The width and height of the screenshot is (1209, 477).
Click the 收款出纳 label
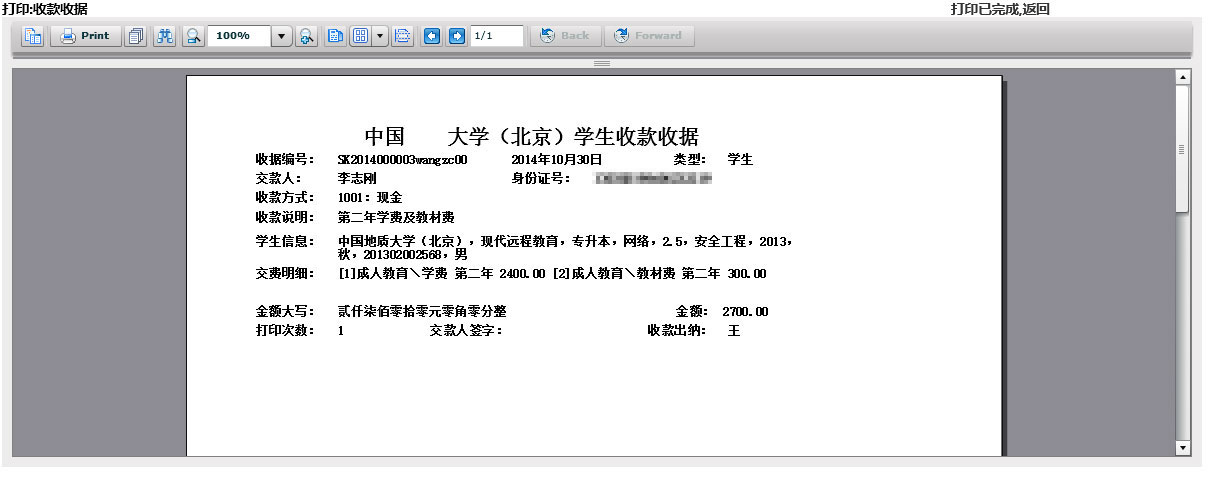click(x=677, y=331)
